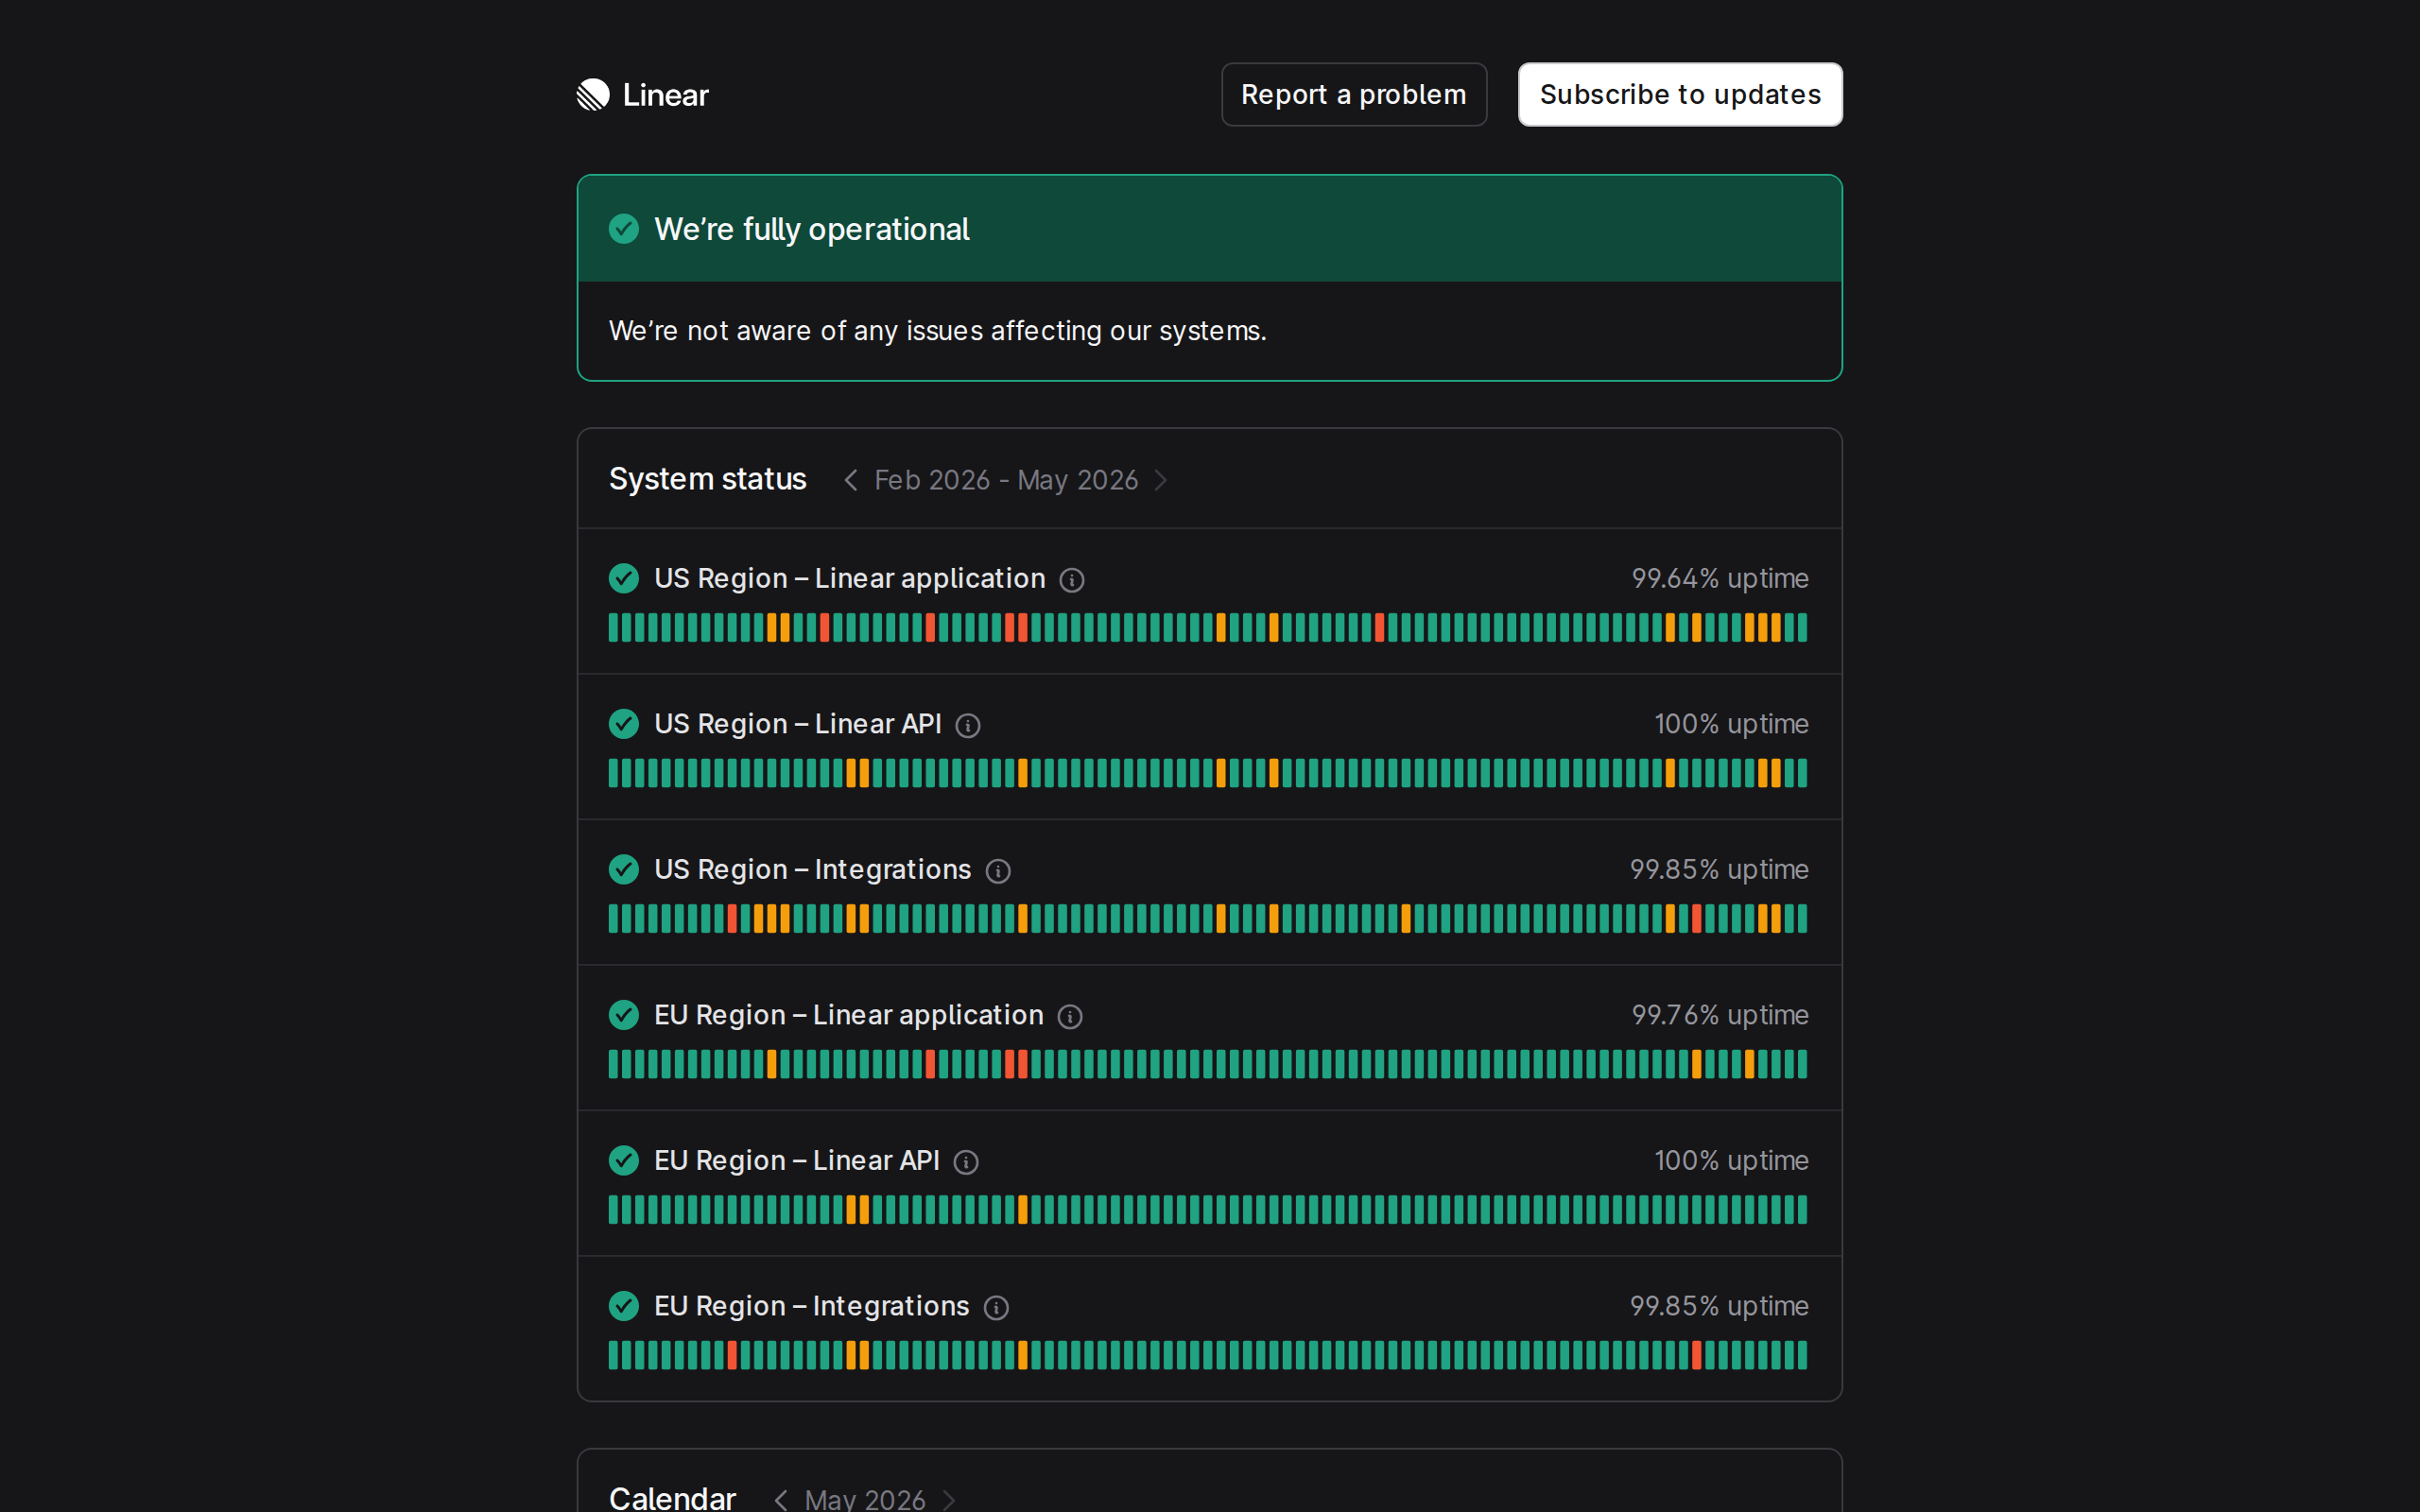This screenshot has height=1512, width=2420.
Task: Click status check icon for EU Region Linear API
Action: 624,1160
